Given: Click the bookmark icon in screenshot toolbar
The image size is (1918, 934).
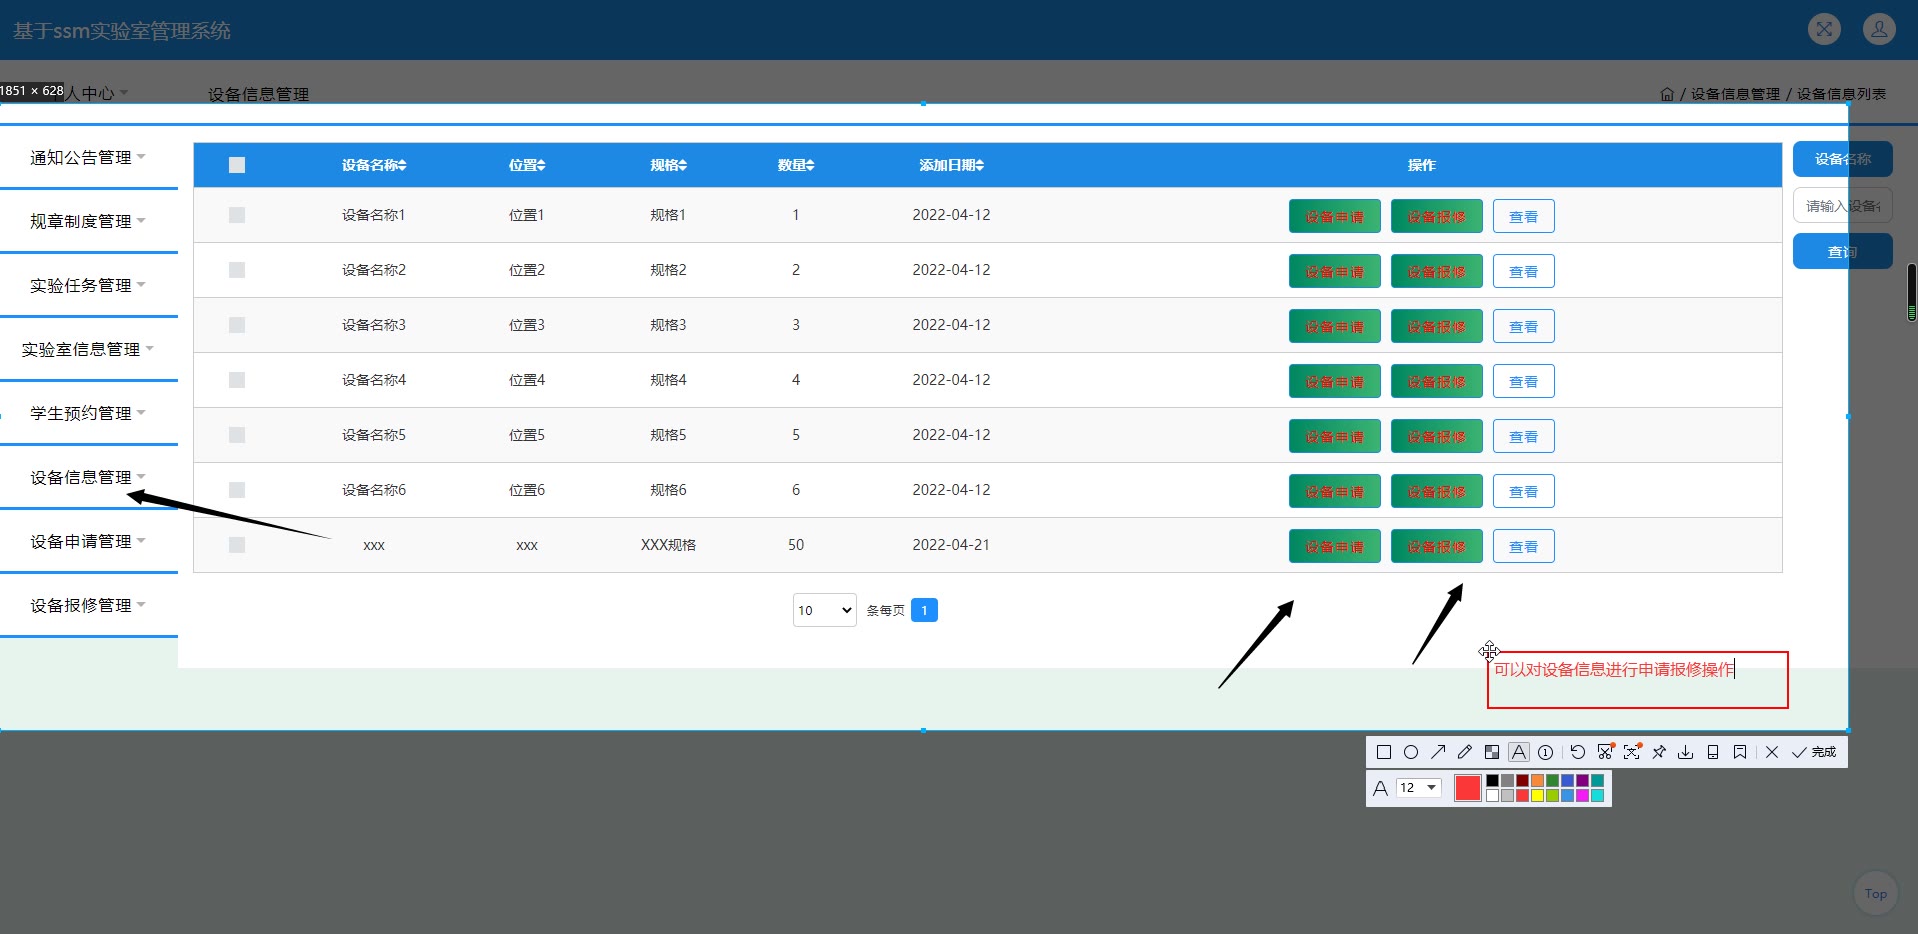Looking at the screenshot, I should (1740, 752).
